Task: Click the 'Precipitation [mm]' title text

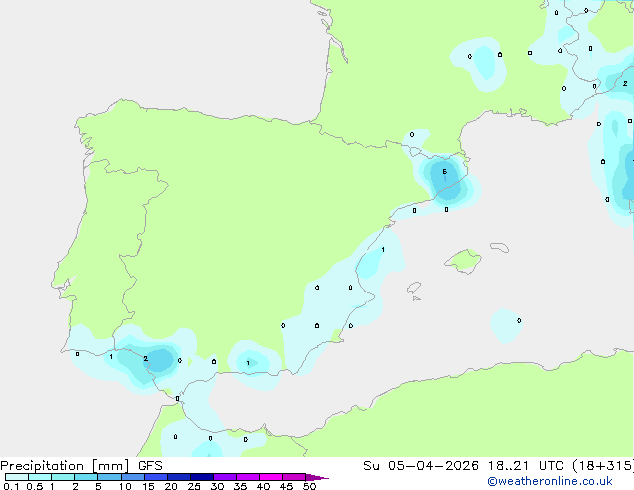Action: click(65, 466)
